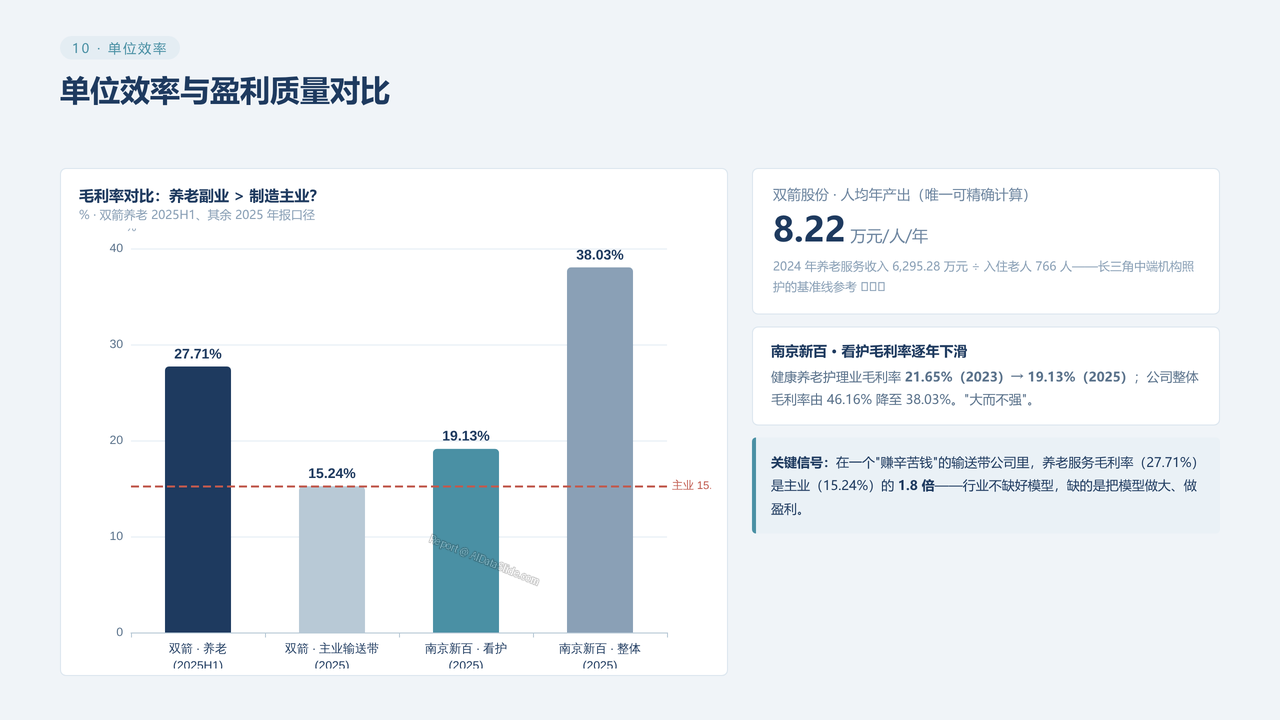The height and width of the screenshot is (720, 1280).
Task: Click the text on 21.65%（2023）→ 19.13%（2025）
Action: click(x=1016, y=377)
